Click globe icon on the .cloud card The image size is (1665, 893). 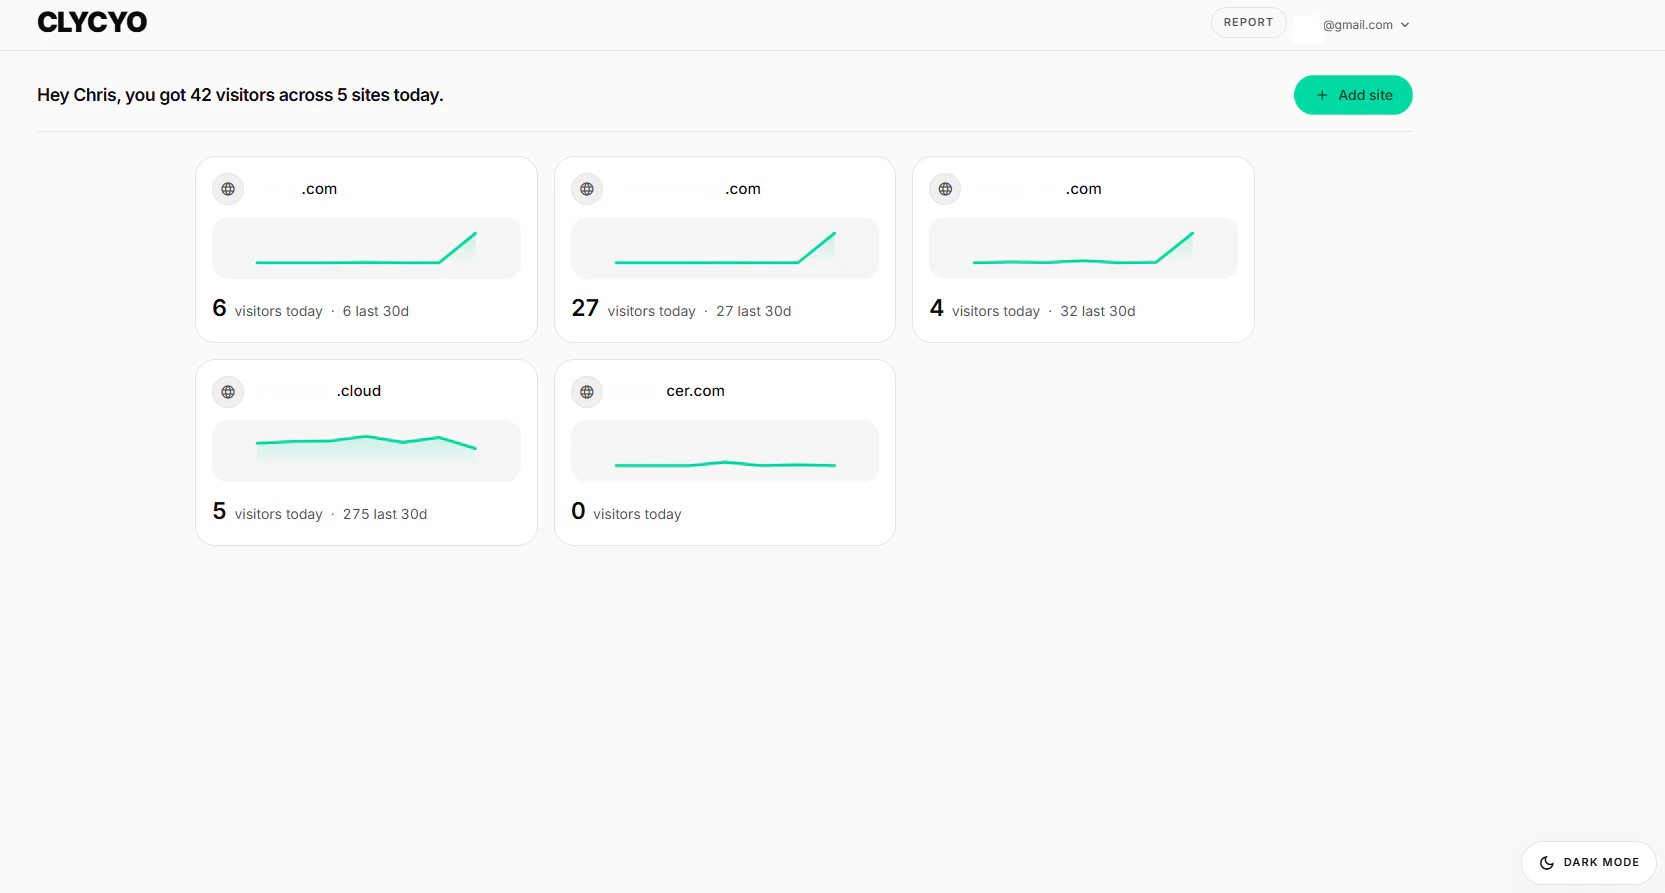coord(228,392)
